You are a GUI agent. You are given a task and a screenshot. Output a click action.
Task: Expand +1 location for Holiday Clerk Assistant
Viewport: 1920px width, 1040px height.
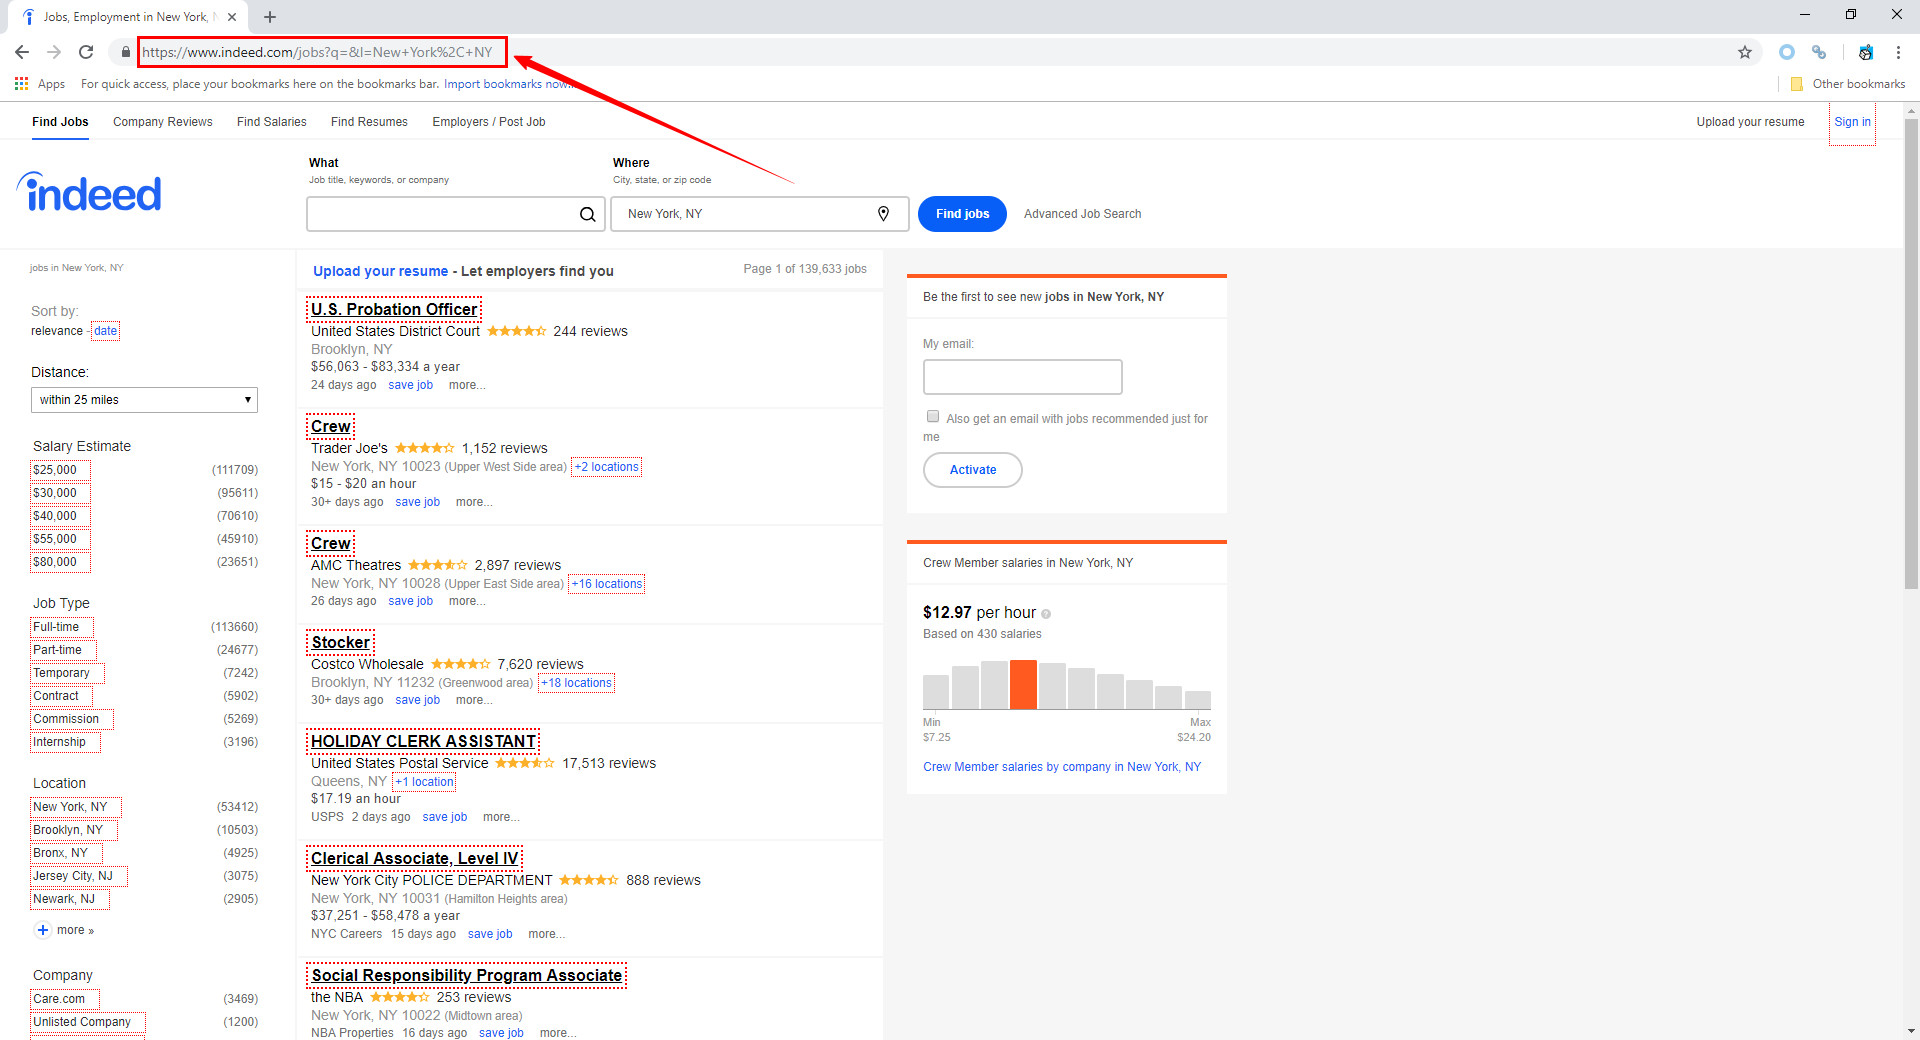[424, 782]
